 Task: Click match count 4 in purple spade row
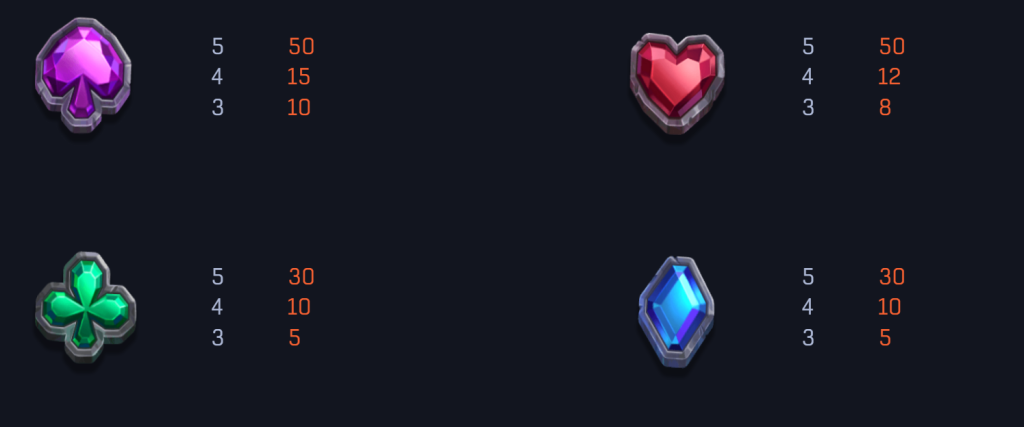217,77
